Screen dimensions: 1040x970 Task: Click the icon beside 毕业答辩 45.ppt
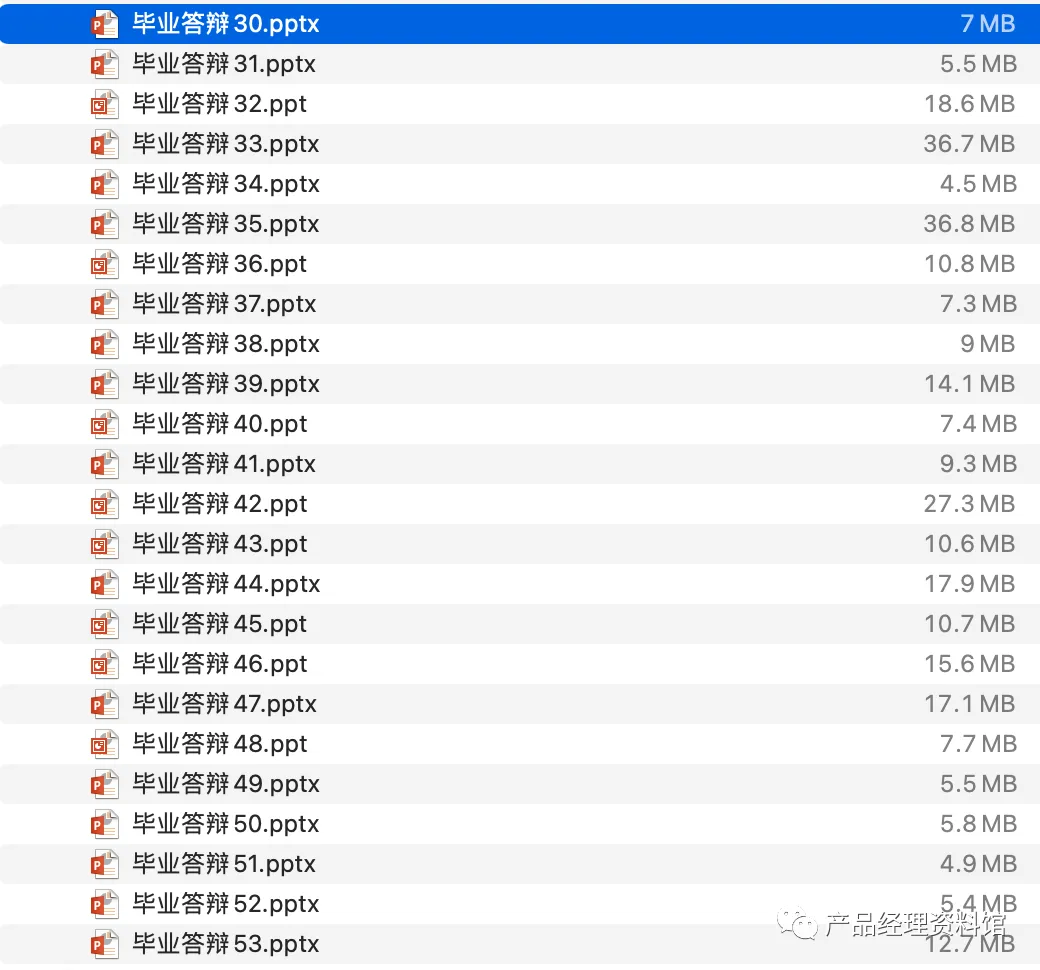click(105, 624)
